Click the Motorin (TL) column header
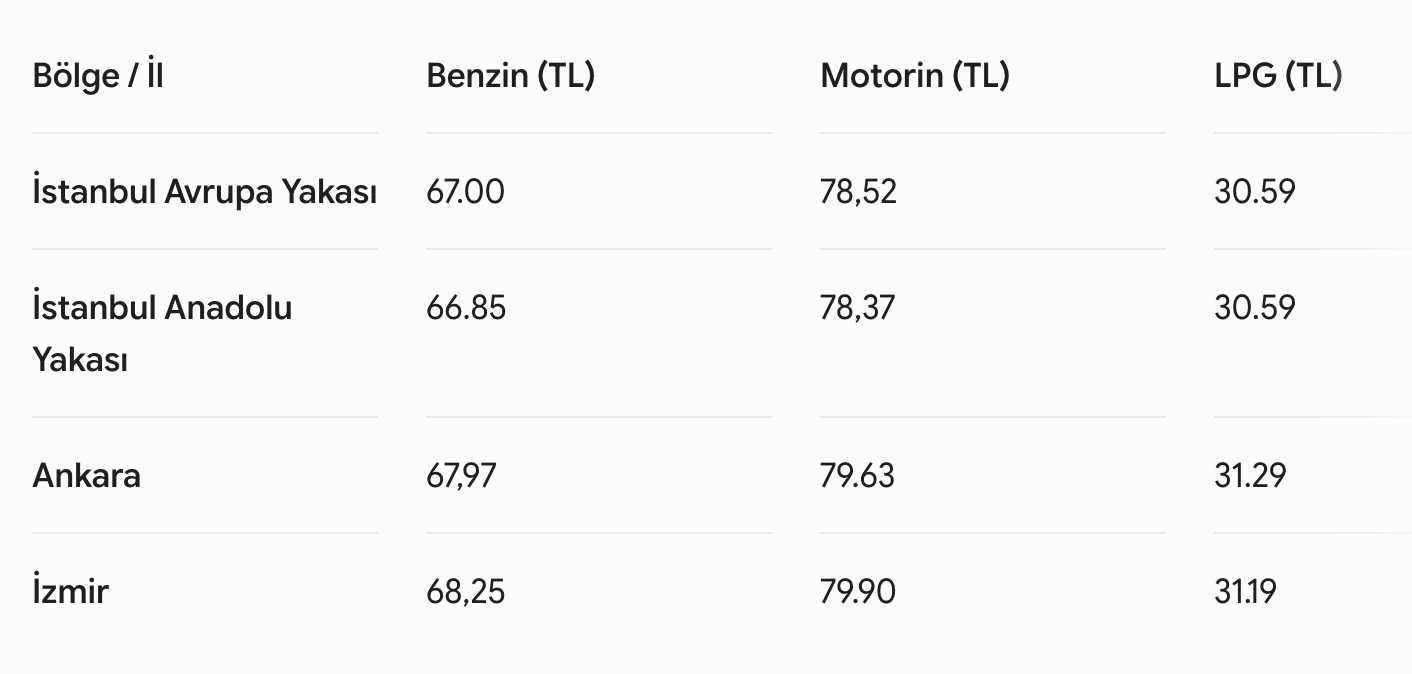Screen dimensions: 1412x674 coord(915,76)
